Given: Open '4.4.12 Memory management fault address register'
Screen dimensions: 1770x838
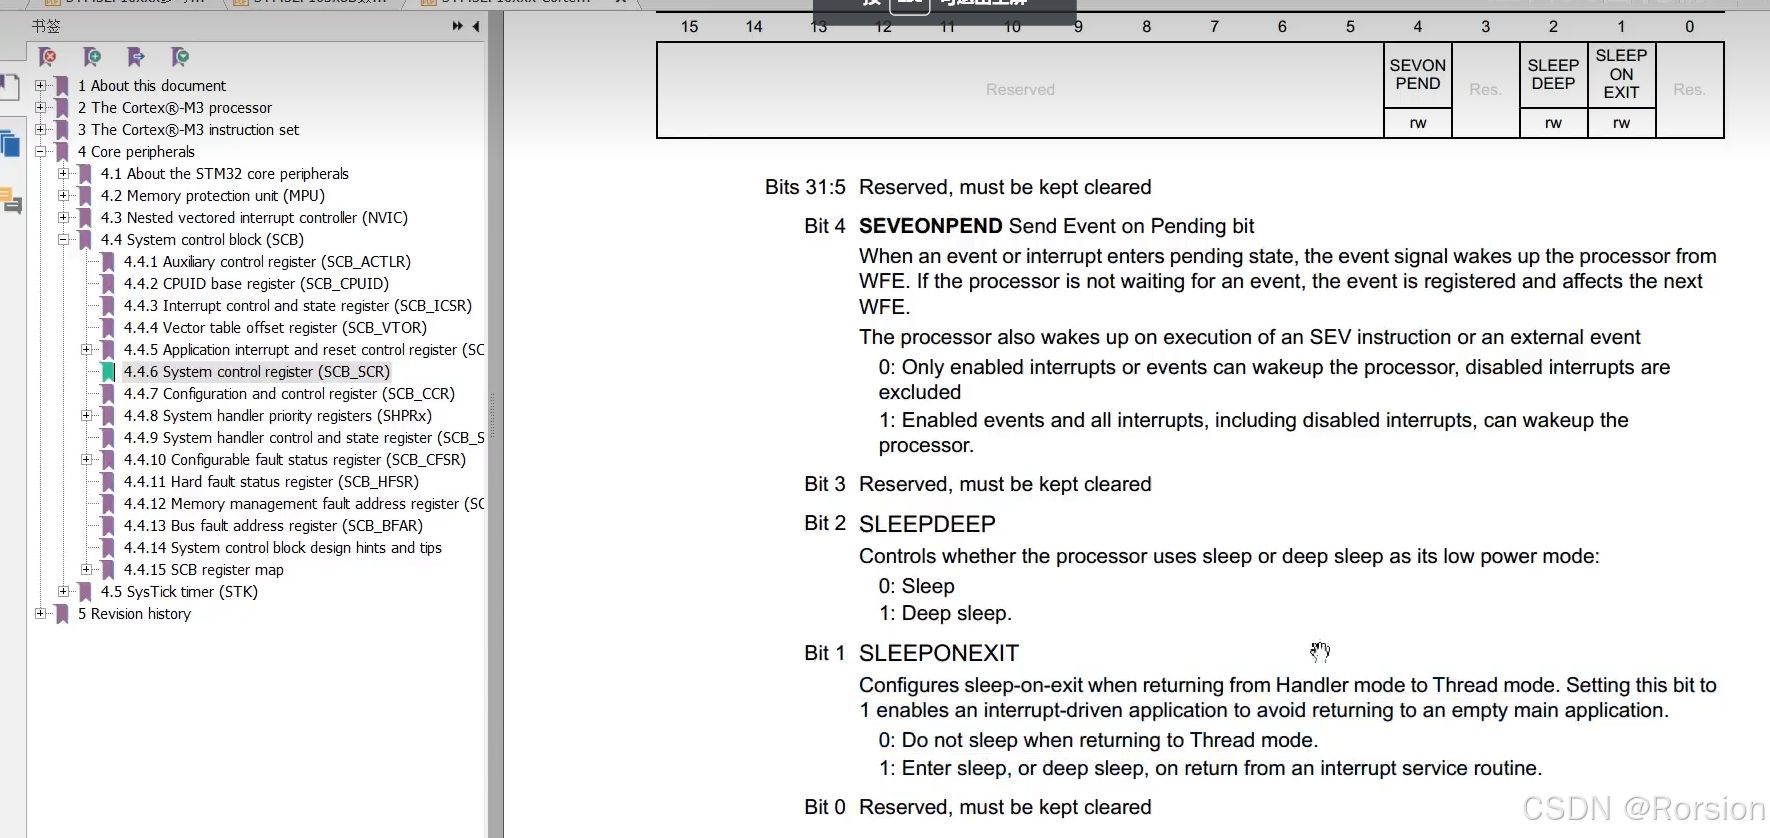Looking at the screenshot, I should [x=304, y=504].
